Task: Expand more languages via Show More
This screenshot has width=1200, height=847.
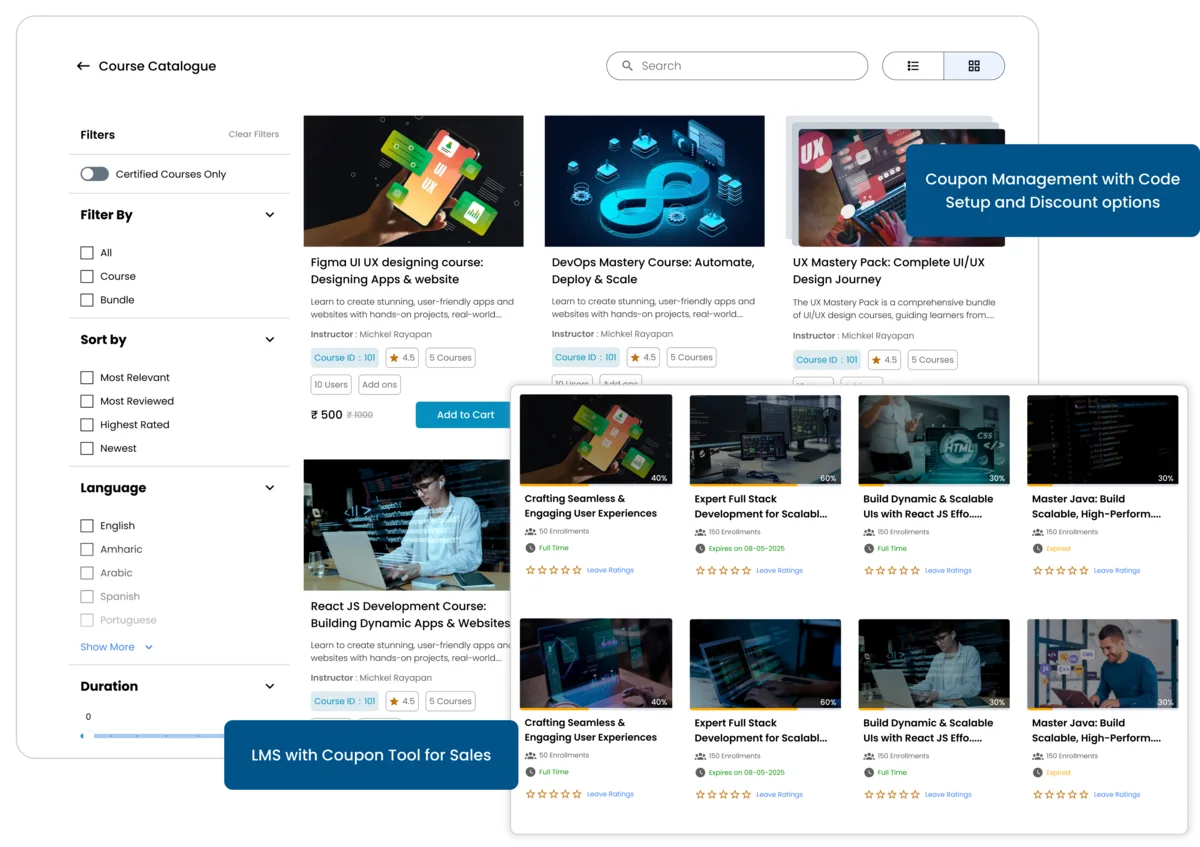Action: 107,647
